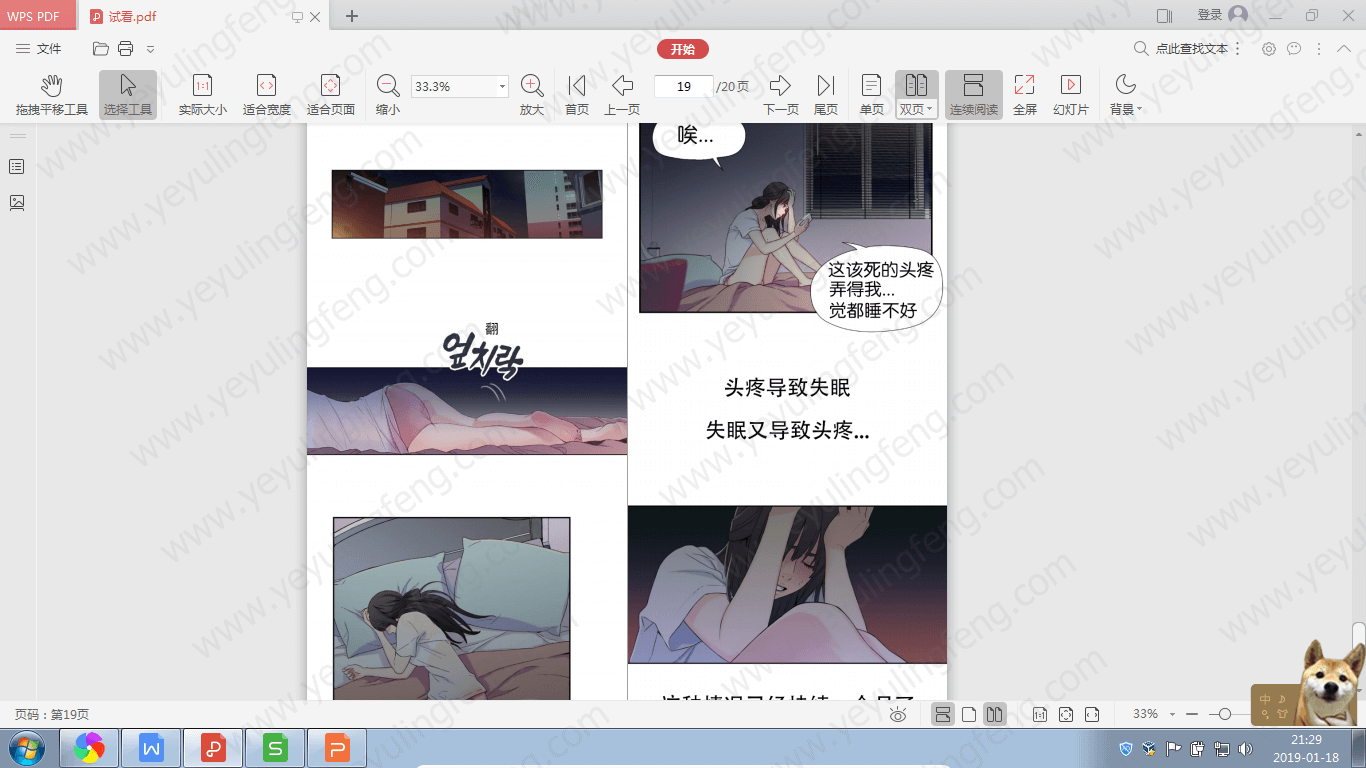This screenshot has height=768, width=1366.
Task: Go to the previous page (上一页)
Action: 622,95
